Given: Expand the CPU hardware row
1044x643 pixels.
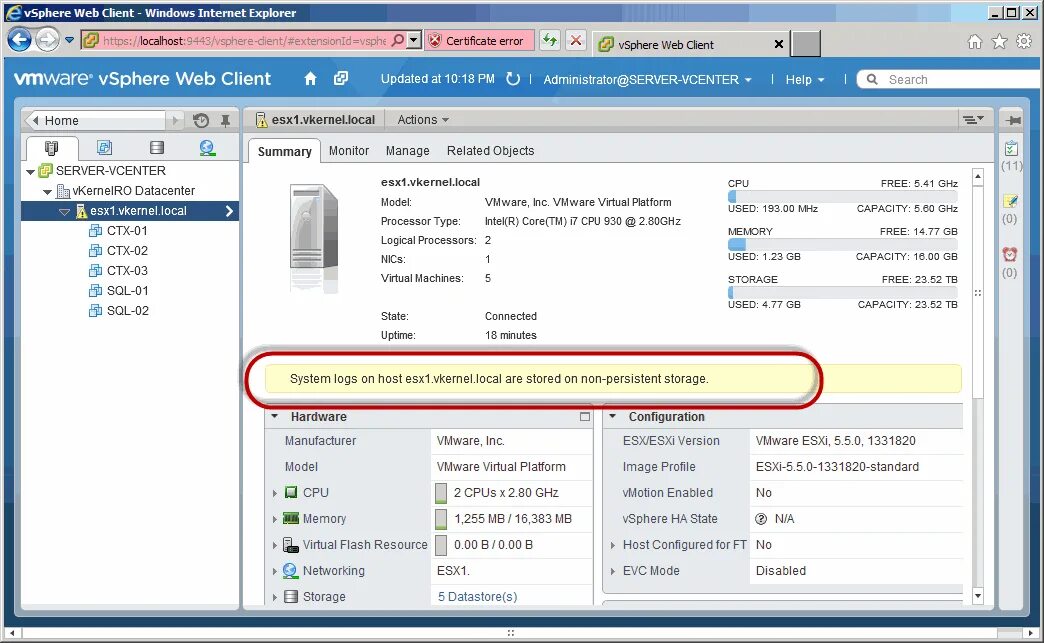Looking at the screenshot, I should [274, 493].
